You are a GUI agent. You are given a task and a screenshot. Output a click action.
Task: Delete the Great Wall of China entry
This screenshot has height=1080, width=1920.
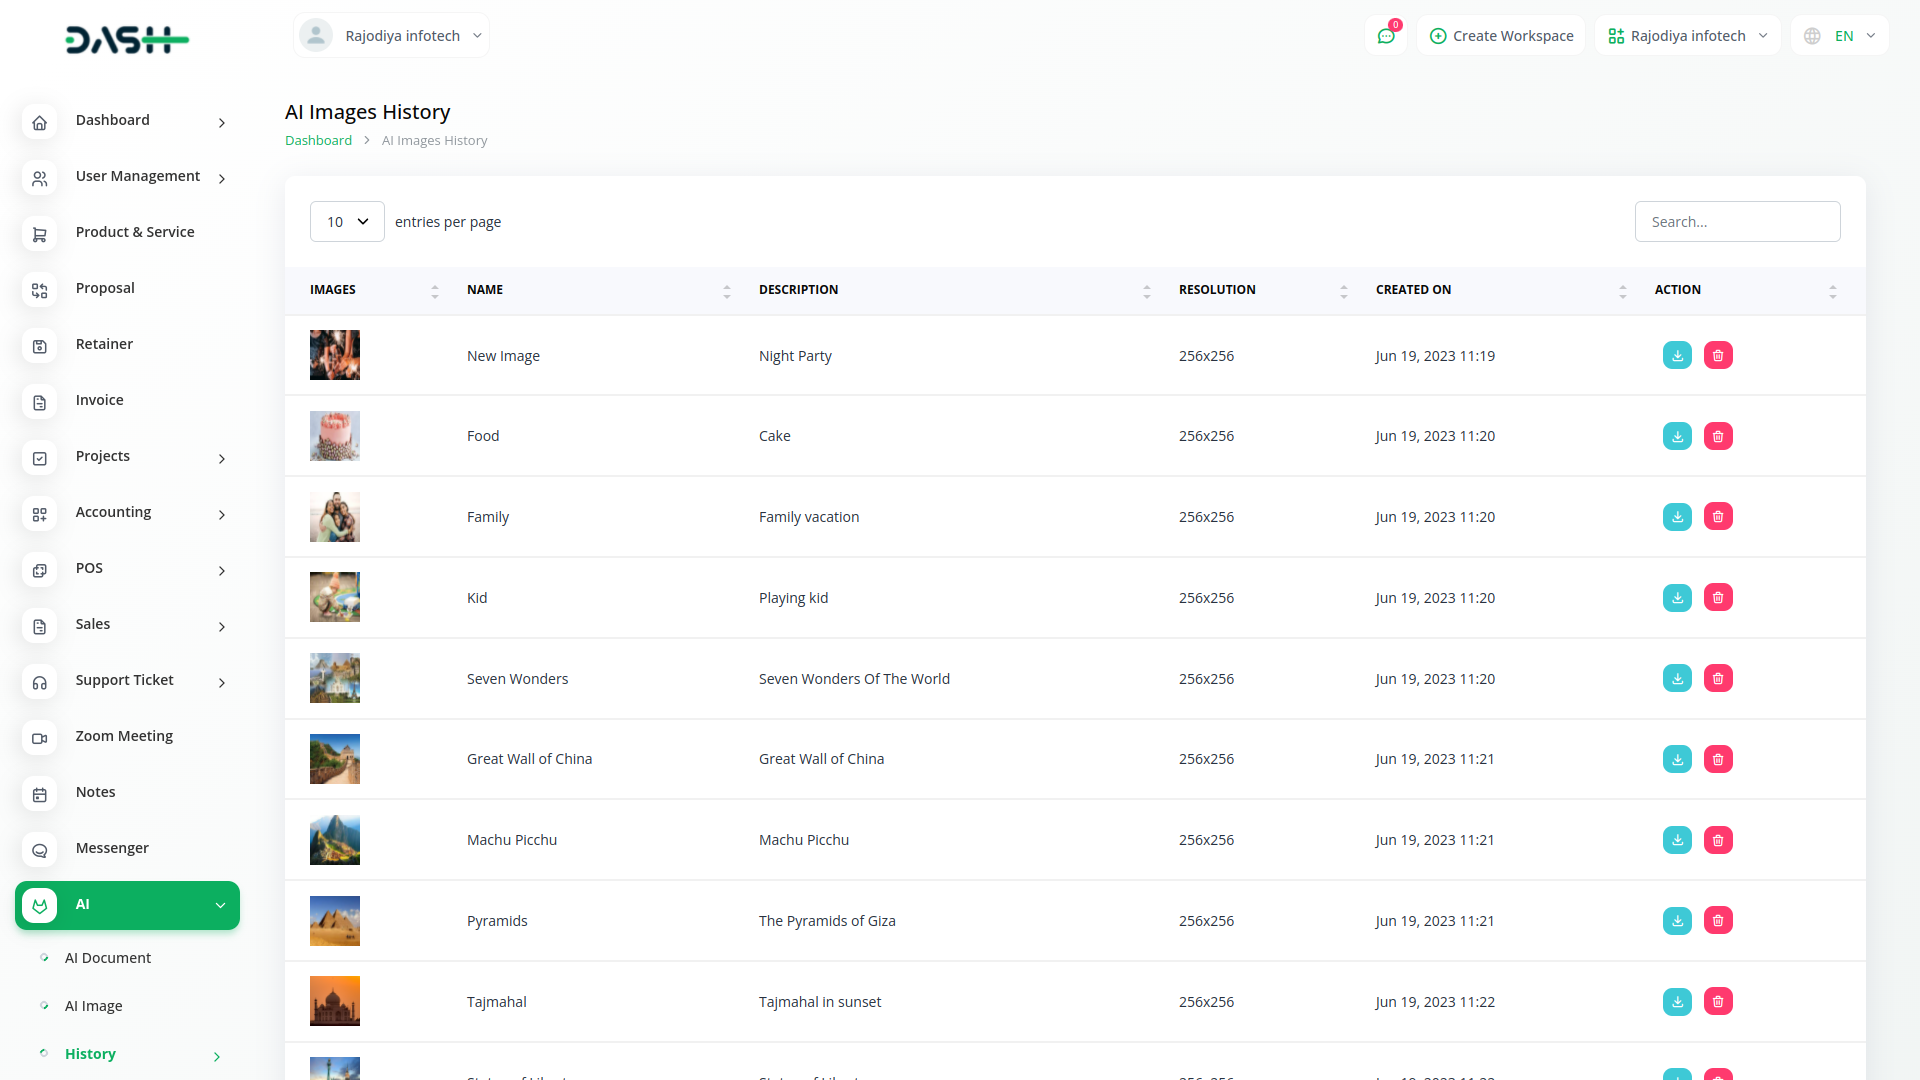[1718, 759]
